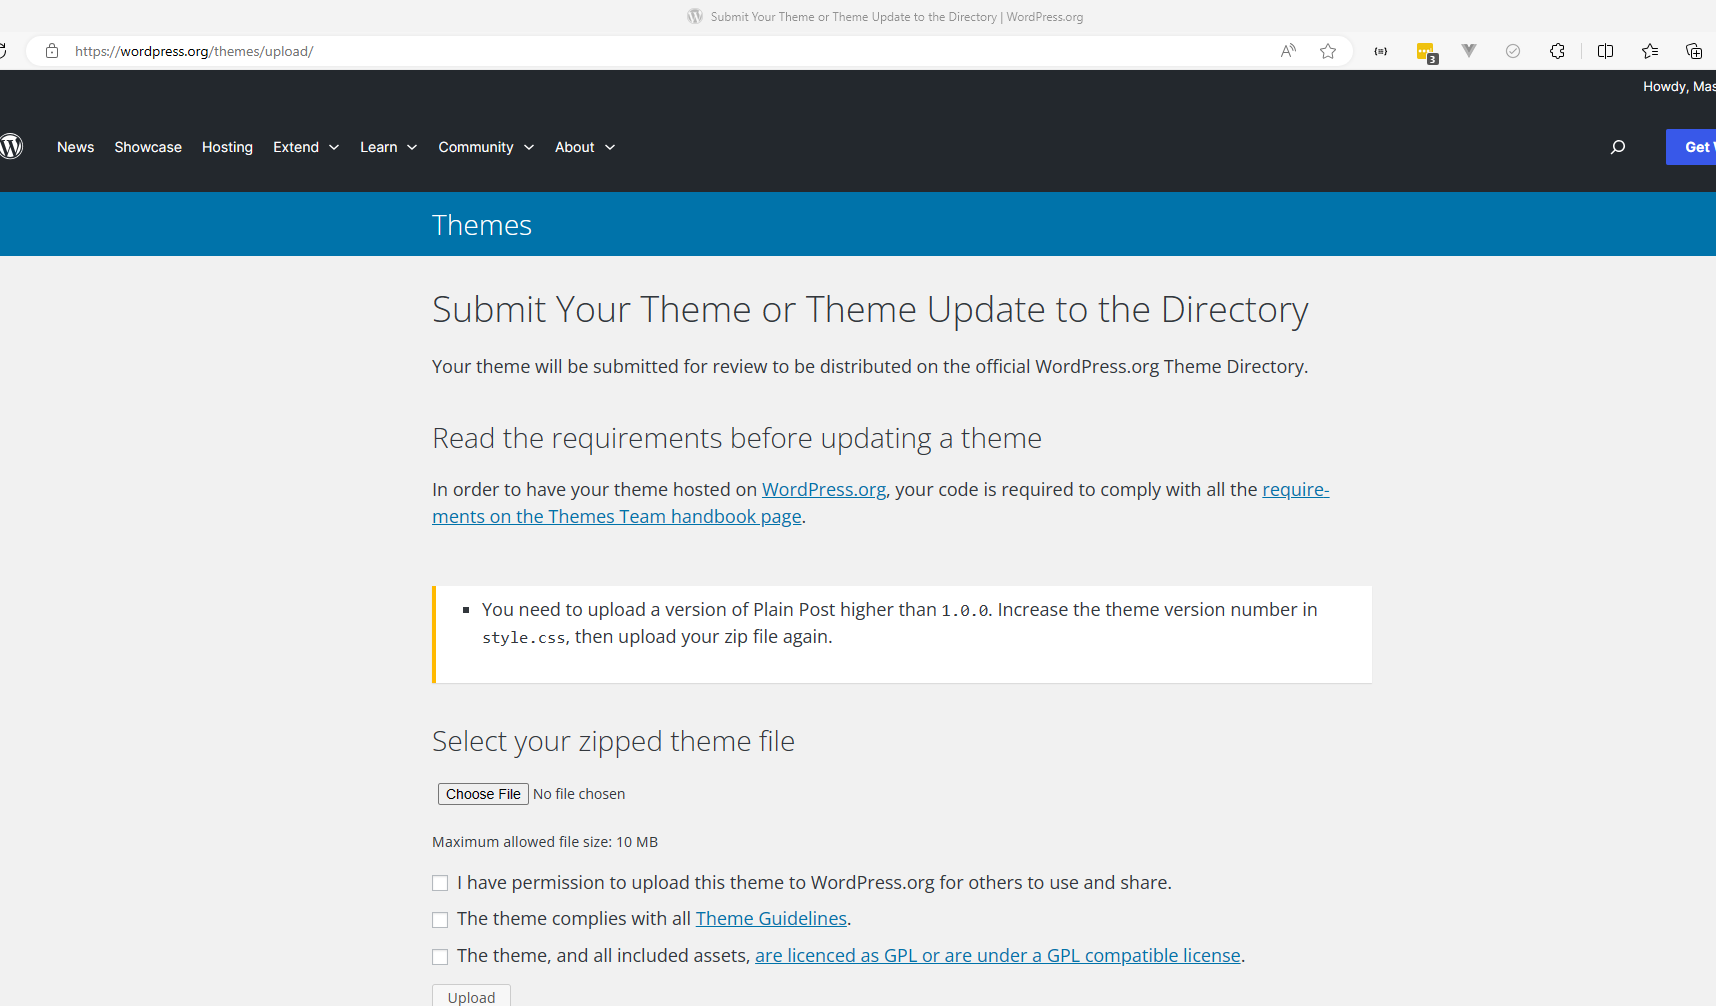Toggle split screen view icon
This screenshot has height=1006, width=1716.
(1606, 51)
